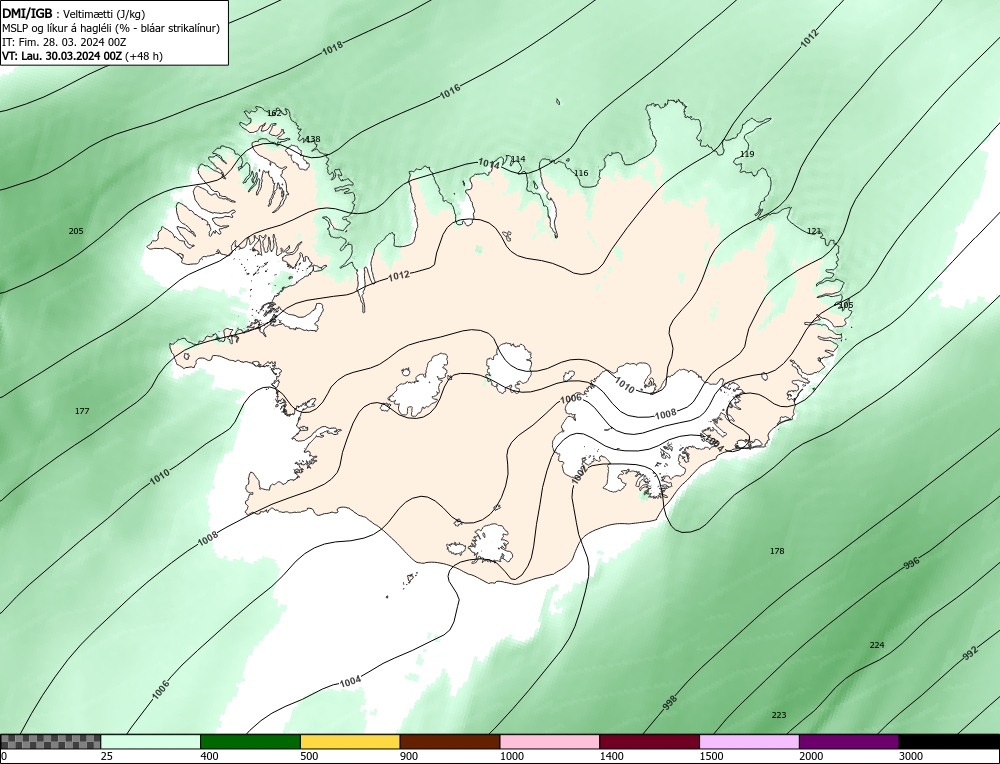Viewport: 1000px width, 764px height.
Task: Click the legend scale number 25
Action: click(107, 756)
